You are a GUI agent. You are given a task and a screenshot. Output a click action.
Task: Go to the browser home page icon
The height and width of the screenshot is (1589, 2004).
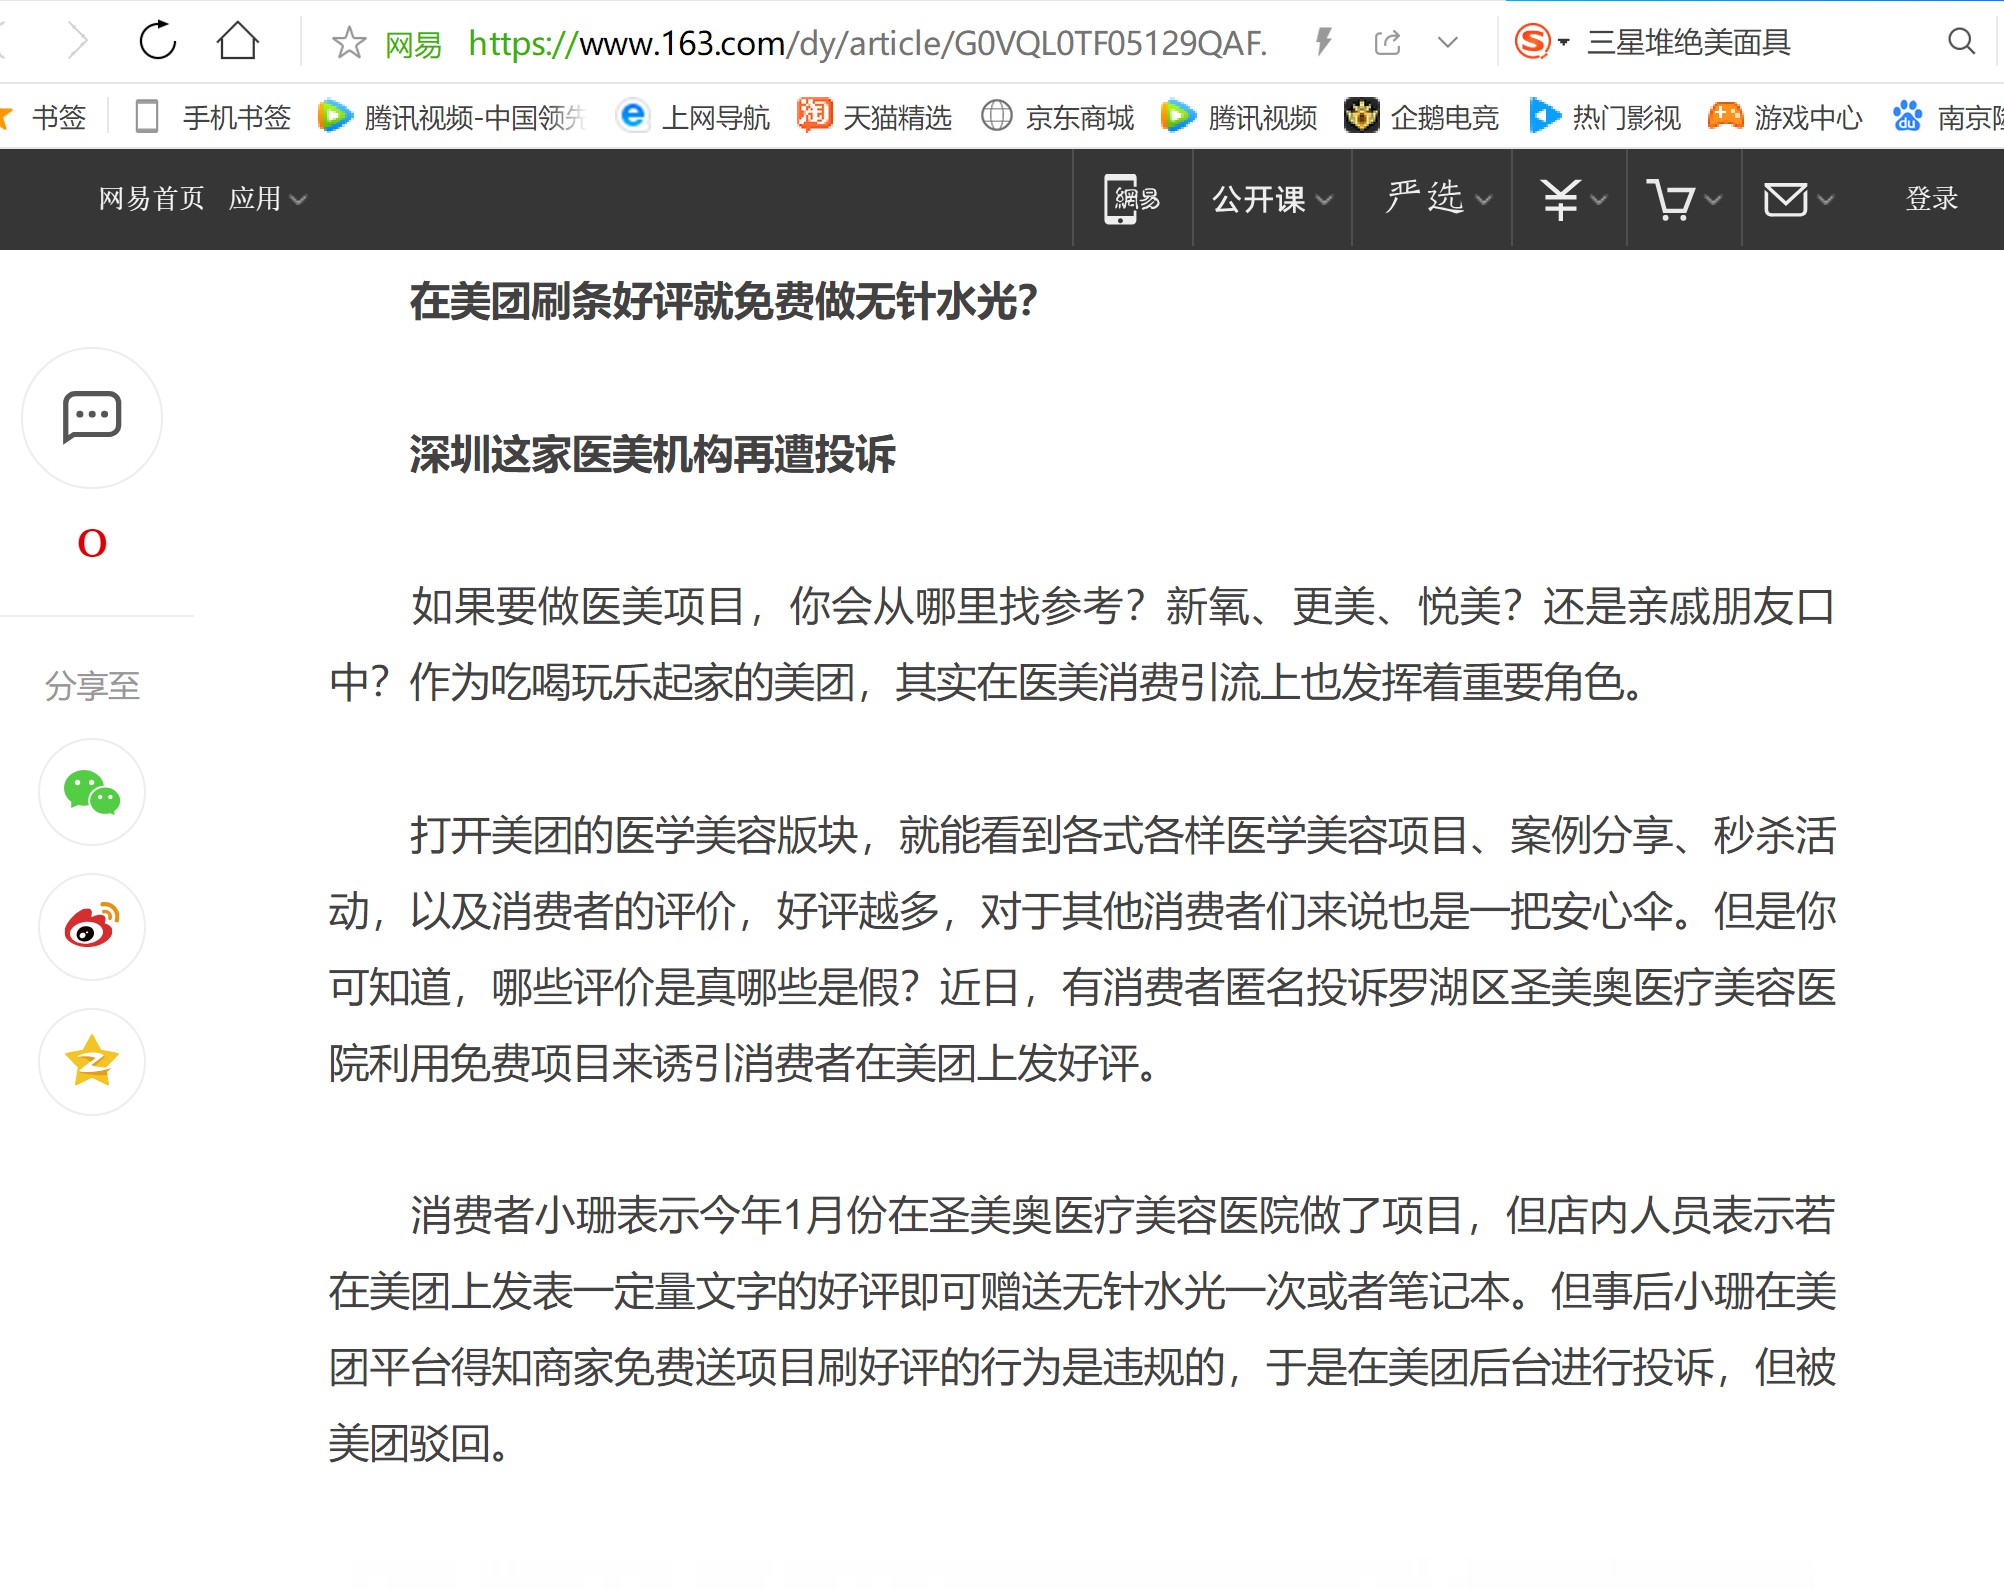click(238, 42)
